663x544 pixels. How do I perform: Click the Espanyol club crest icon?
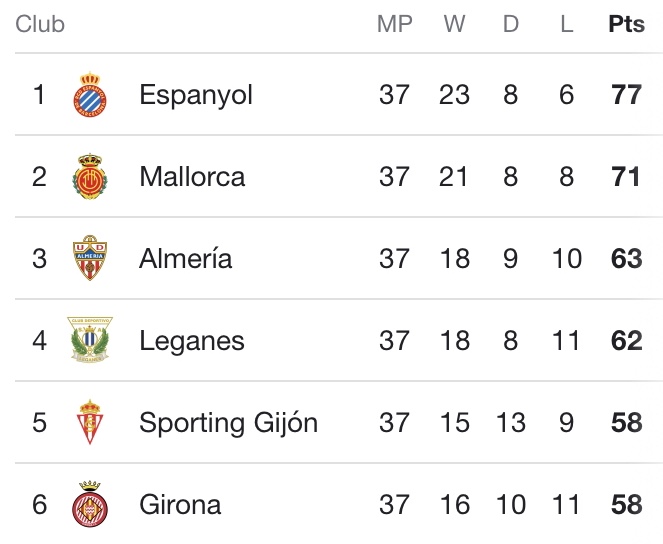(x=90, y=95)
